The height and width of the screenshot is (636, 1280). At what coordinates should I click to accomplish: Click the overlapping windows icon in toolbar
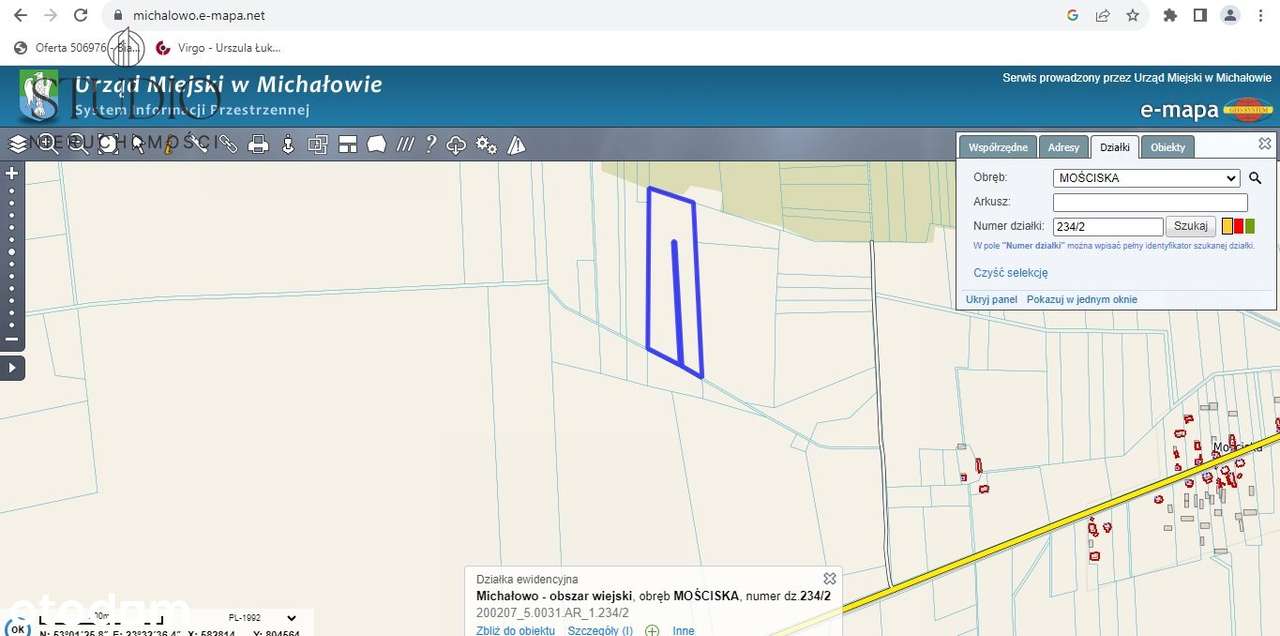318,145
